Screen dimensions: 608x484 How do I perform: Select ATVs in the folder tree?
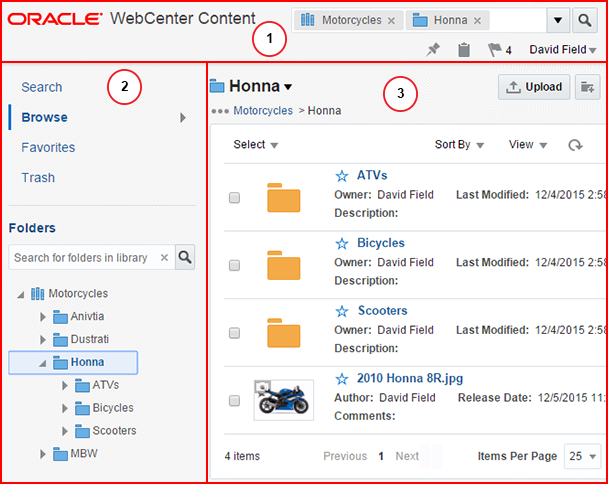(x=97, y=385)
